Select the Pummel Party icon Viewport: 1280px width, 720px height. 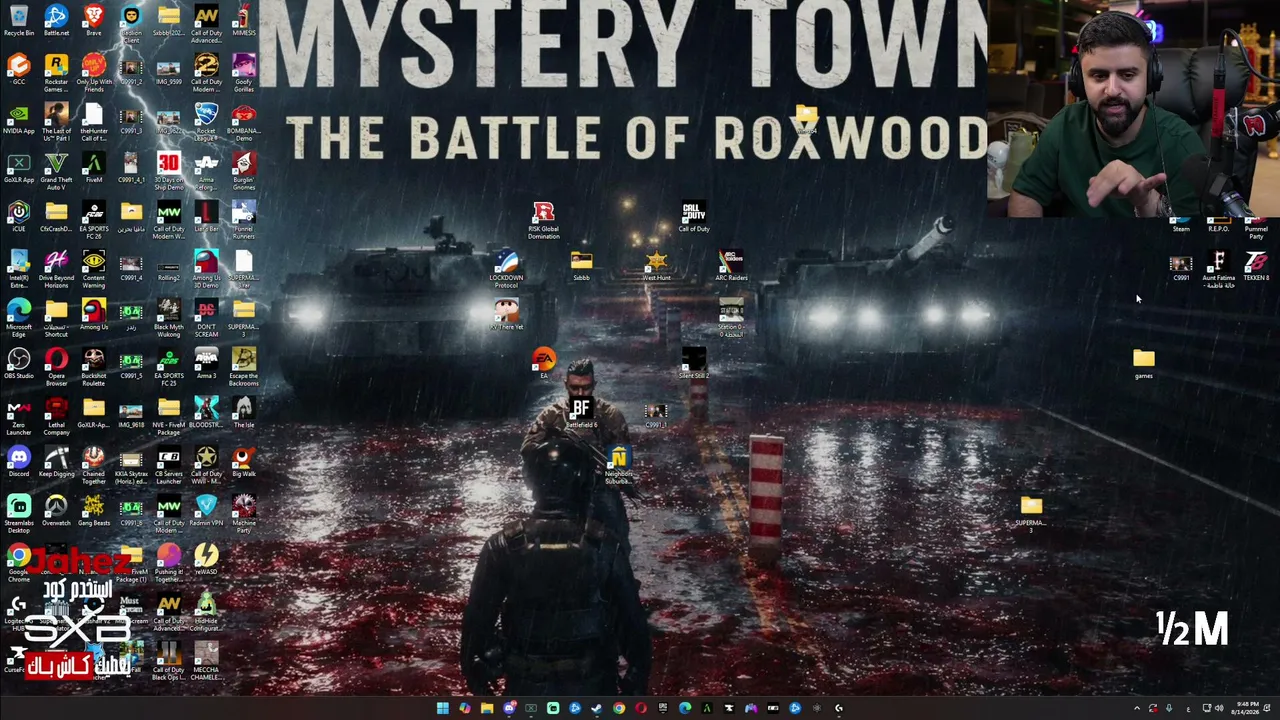click(x=1256, y=228)
